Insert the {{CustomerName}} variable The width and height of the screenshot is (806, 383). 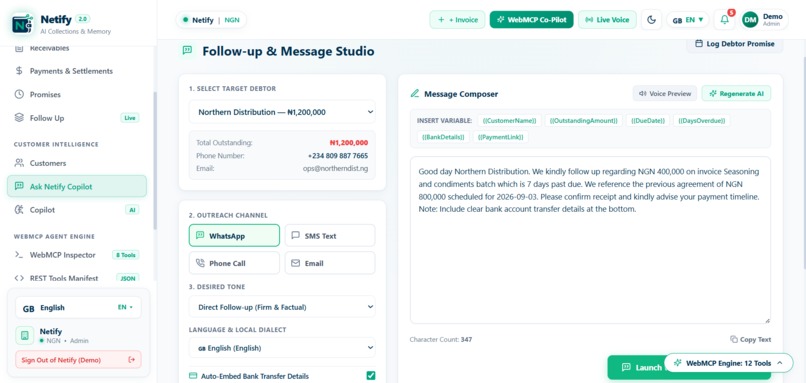509,121
